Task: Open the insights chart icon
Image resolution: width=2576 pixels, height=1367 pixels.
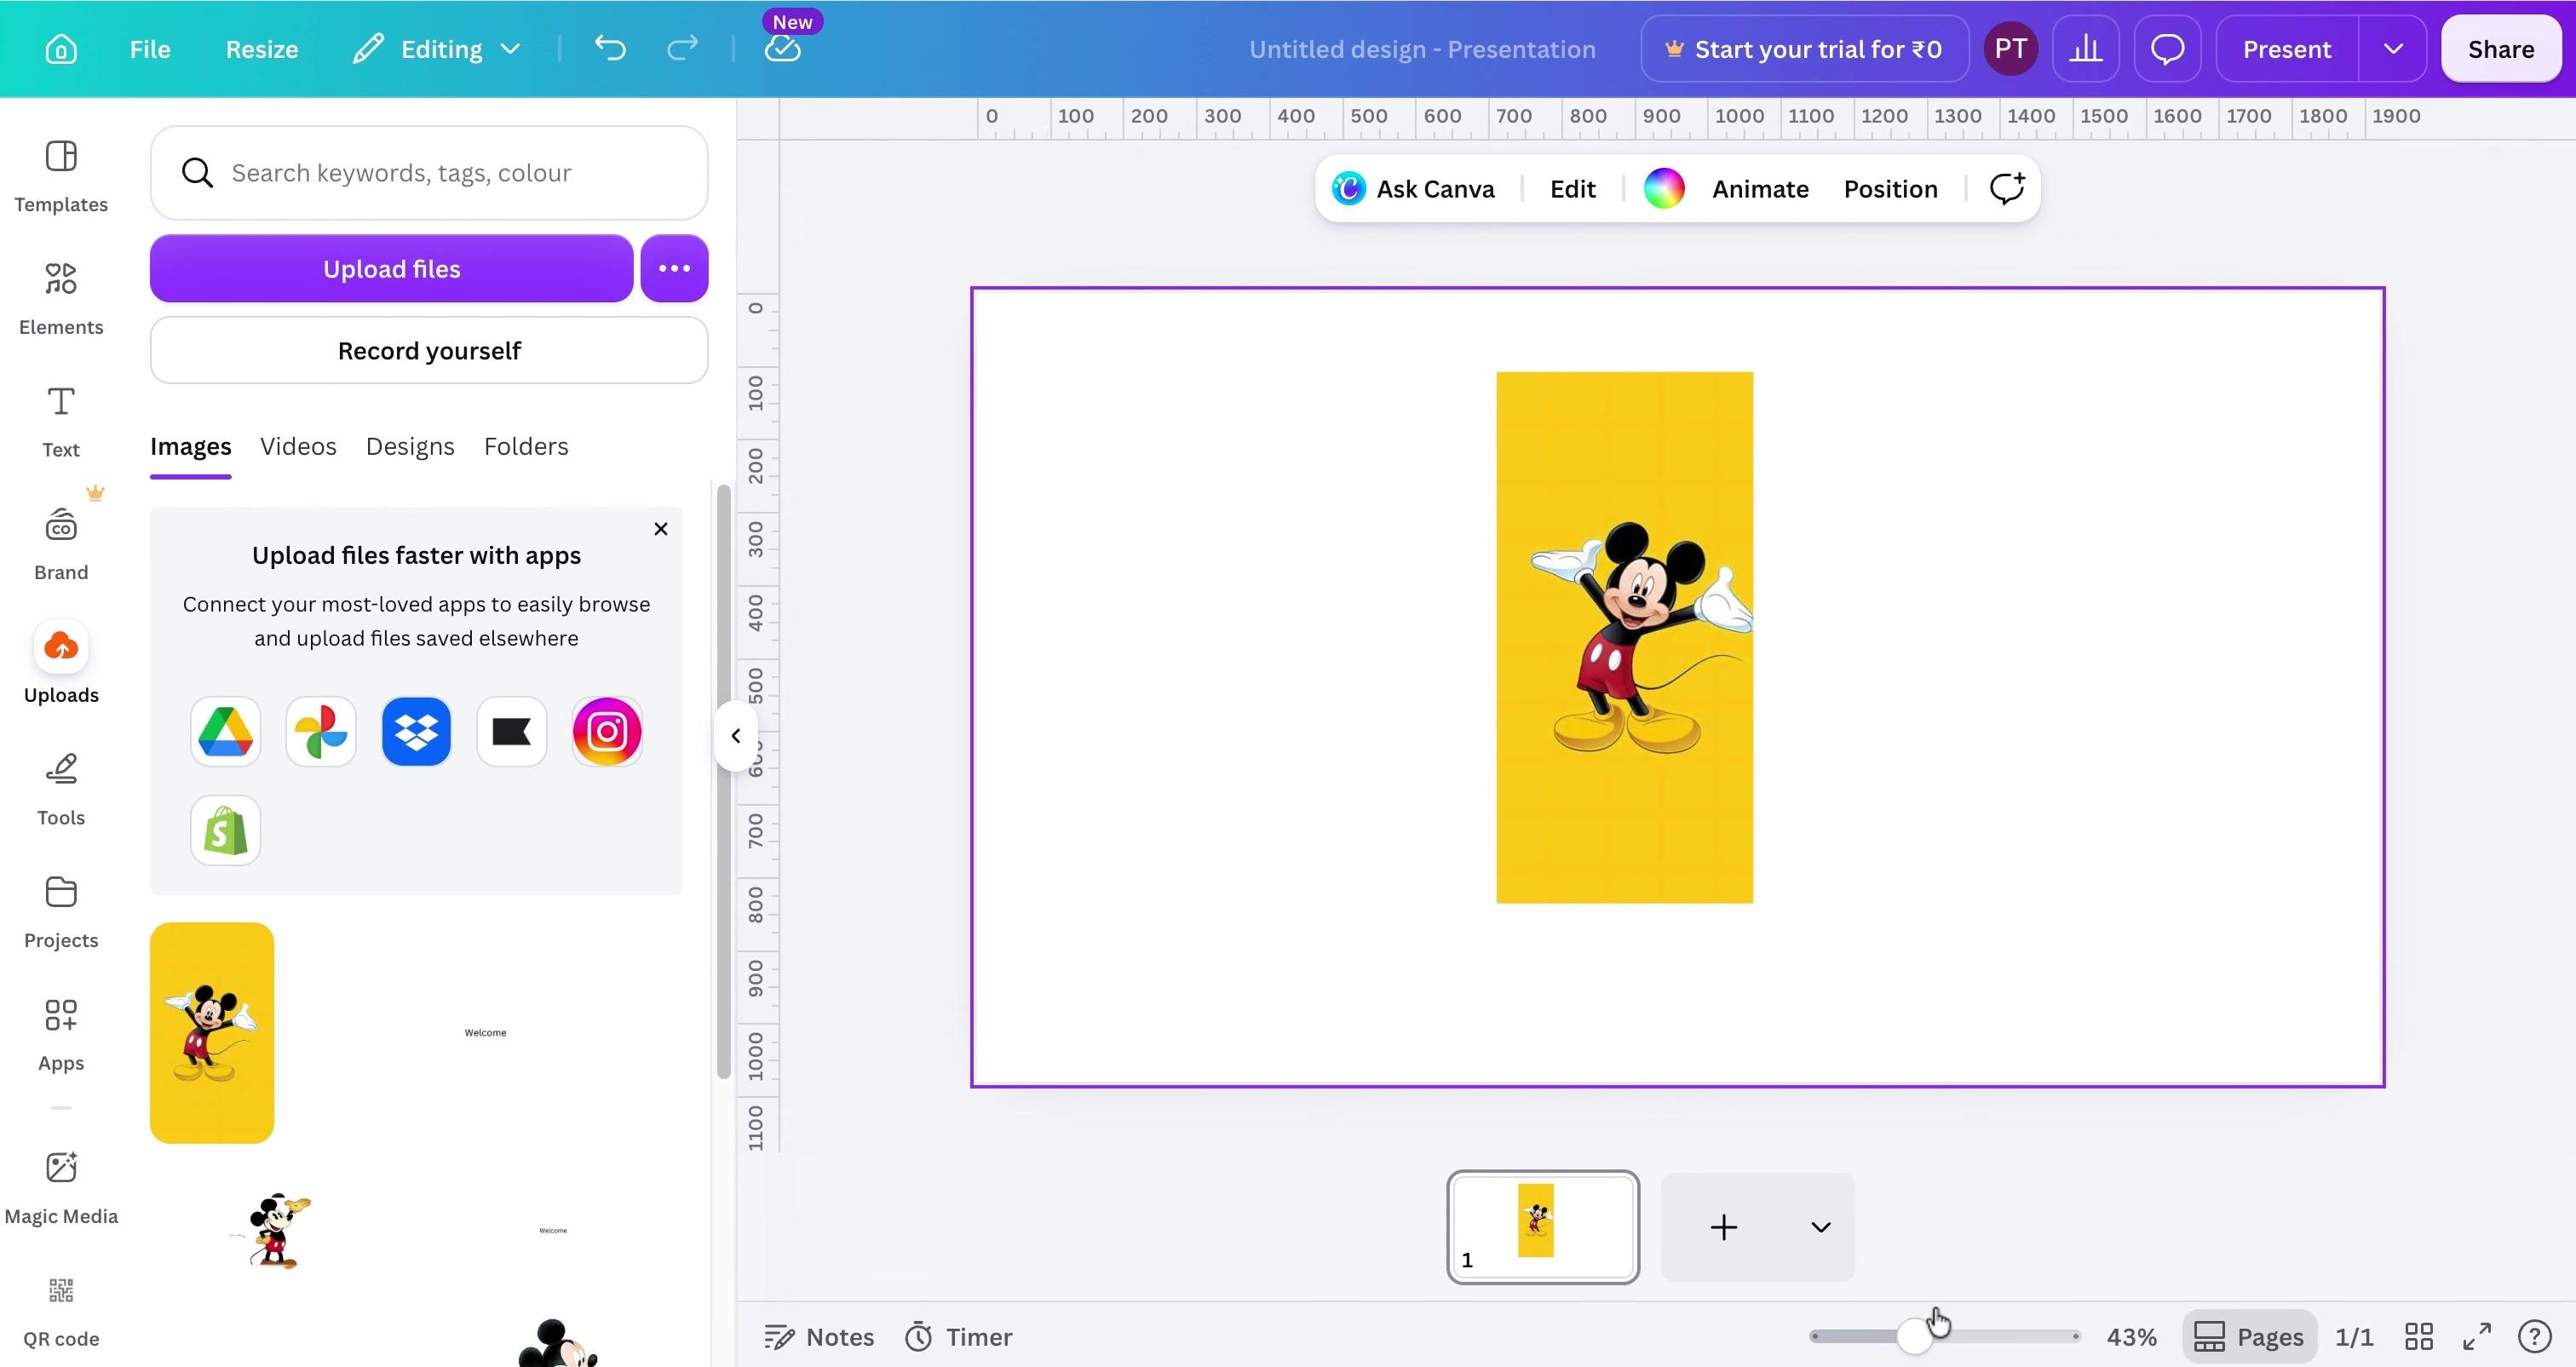Action: 2085,49
